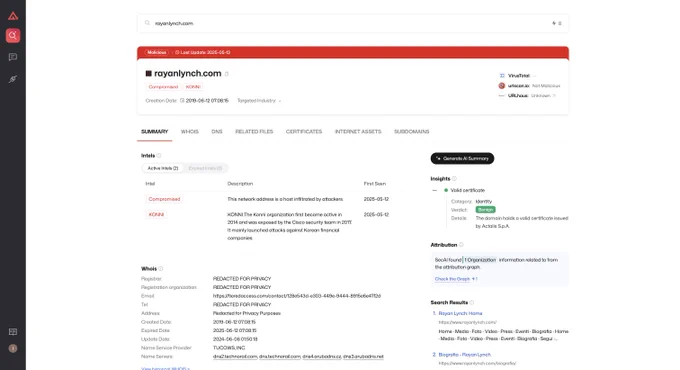This screenshot has height=370, width=680.
Task: Click the Compromised tag in Intels table
Action: pyautogui.click(x=164, y=199)
